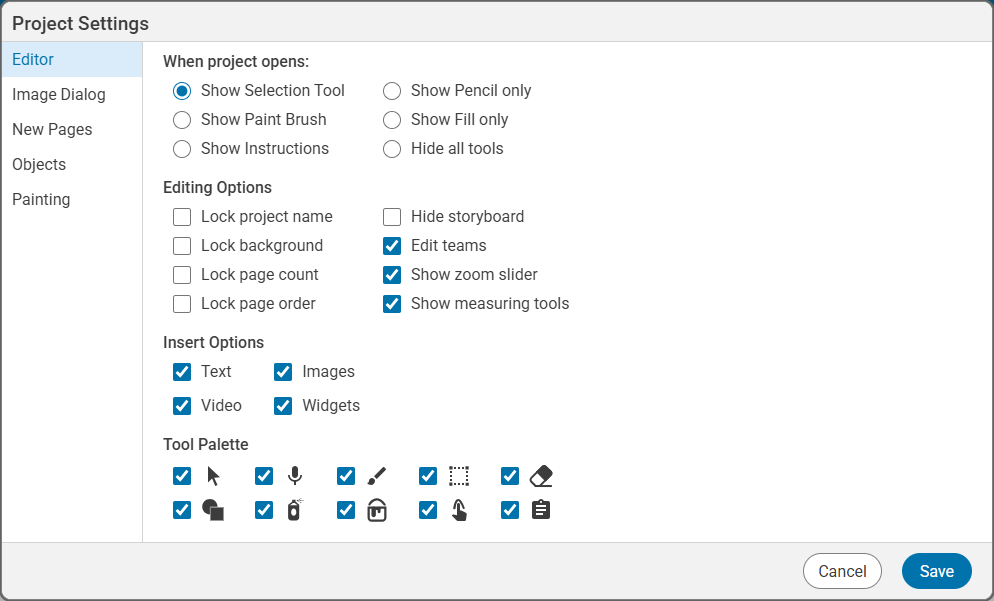Click the dotted marquee selection icon

click(x=459, y=476)
